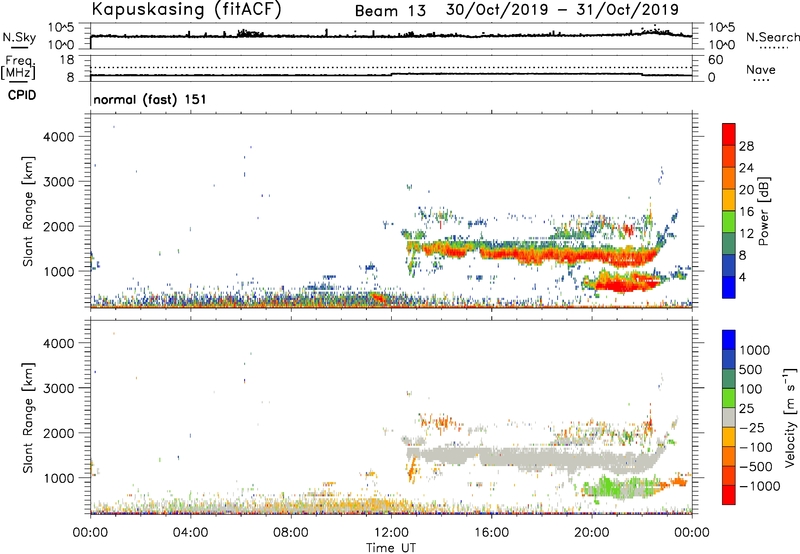Click the grey velocity band near 1500 km
This screenshot has width=800, height=554.
pyautogui.click(x=536, y=457)
